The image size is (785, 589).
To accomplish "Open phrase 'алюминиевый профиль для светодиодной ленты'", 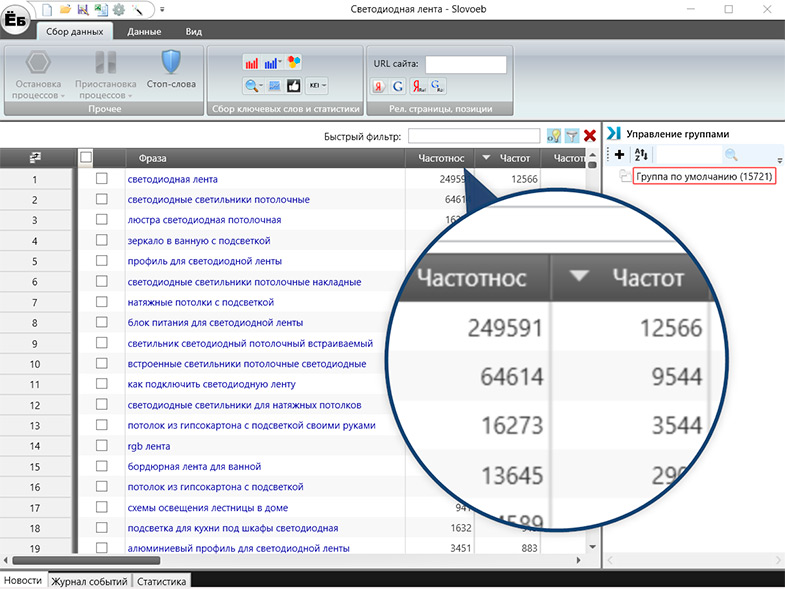I will (x=238, y=548).
